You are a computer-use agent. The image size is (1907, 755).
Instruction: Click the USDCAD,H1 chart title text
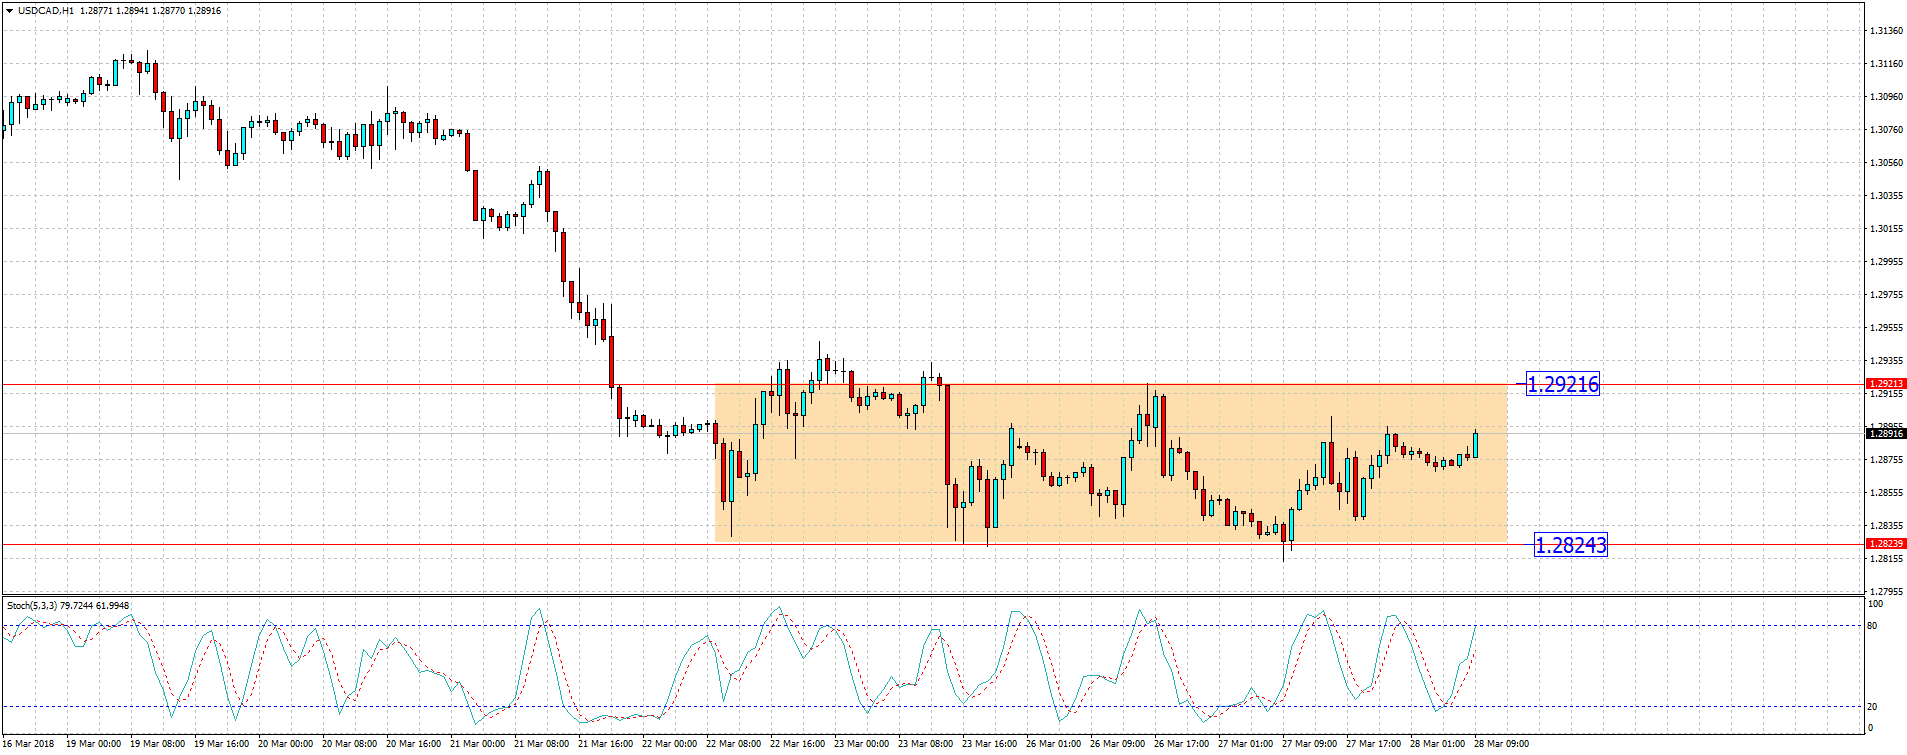click(x=46, y=11)
